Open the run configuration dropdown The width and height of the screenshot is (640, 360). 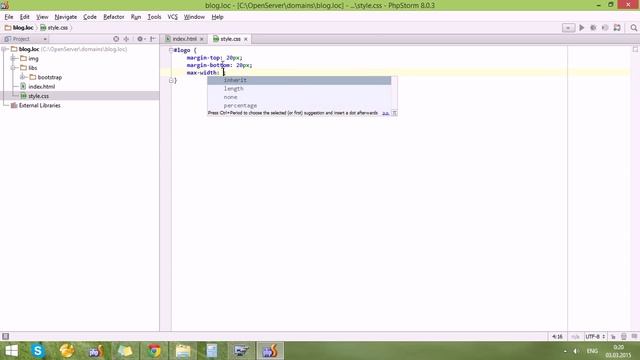(x=568, y=28)
